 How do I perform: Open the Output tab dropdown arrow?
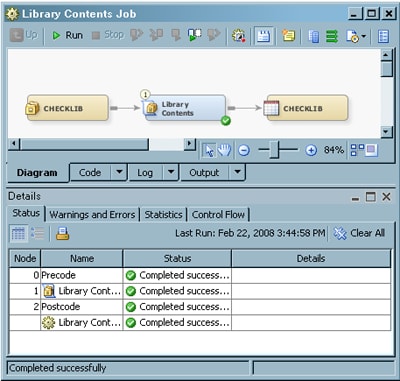(237, 172)
